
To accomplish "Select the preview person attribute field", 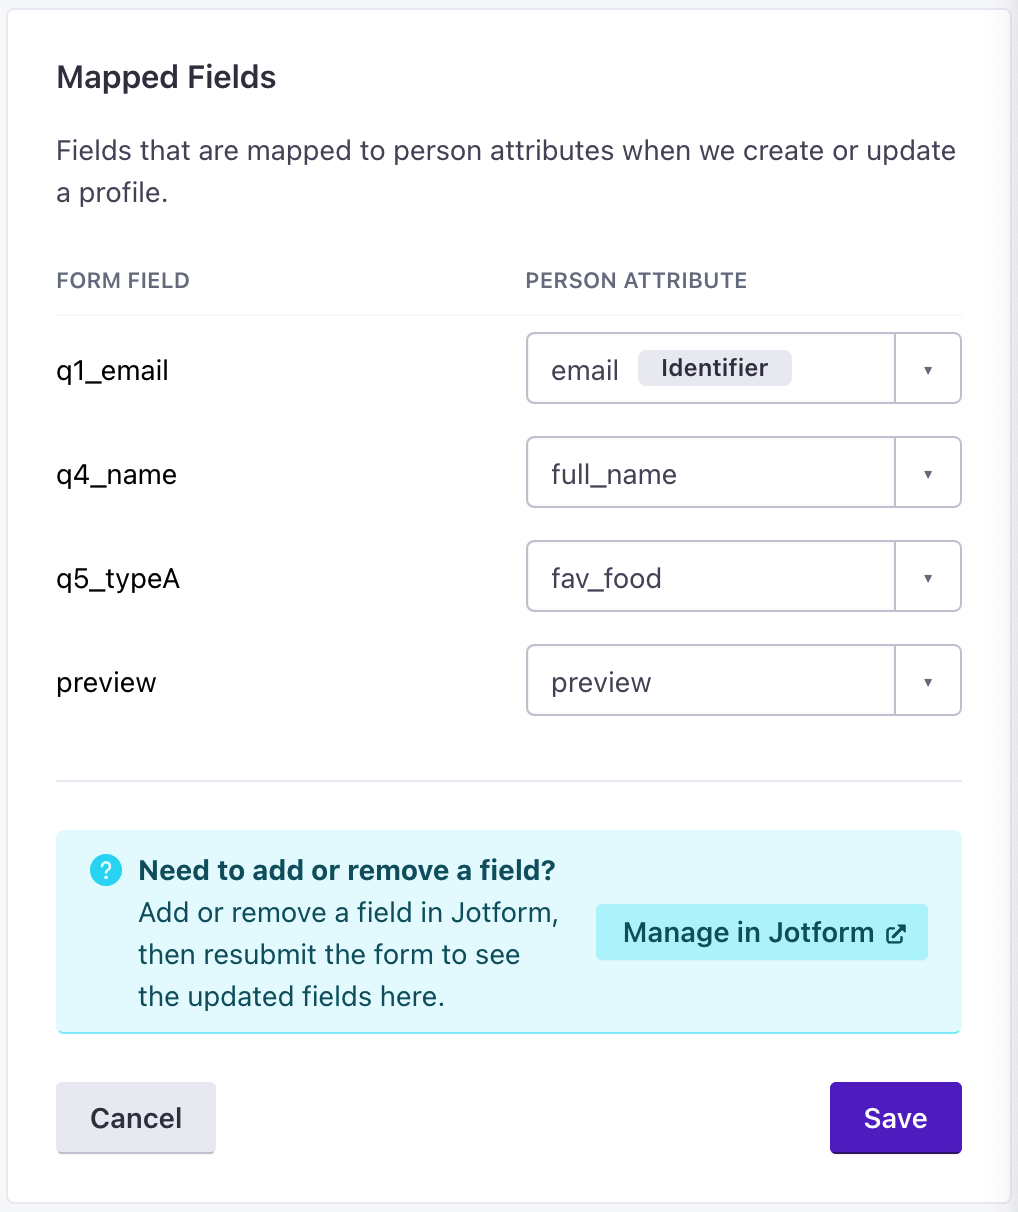I will (710, 681).
